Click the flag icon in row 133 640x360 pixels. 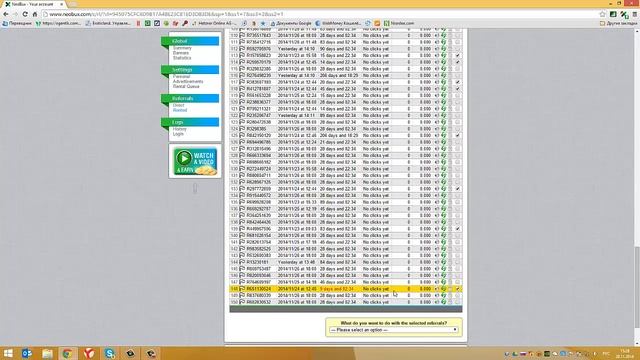pyautogui.click(x=242, y=189)
